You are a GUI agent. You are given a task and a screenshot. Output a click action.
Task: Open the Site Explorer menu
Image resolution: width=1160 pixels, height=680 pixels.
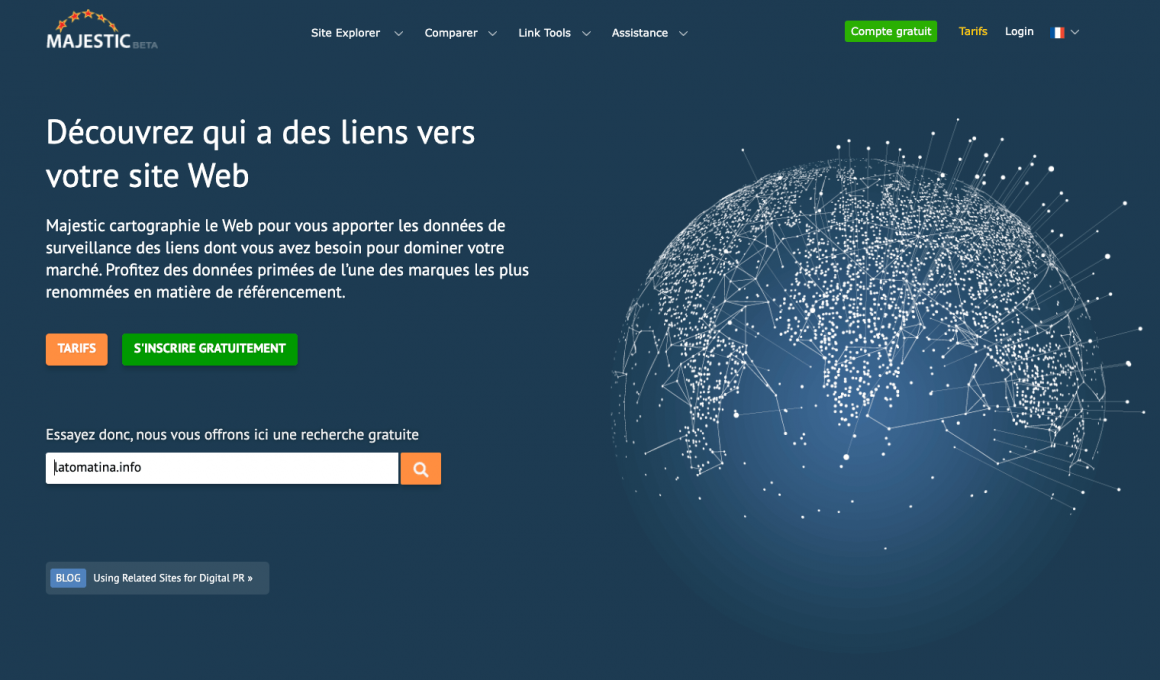pyautogui.click(x=345, y=33)
